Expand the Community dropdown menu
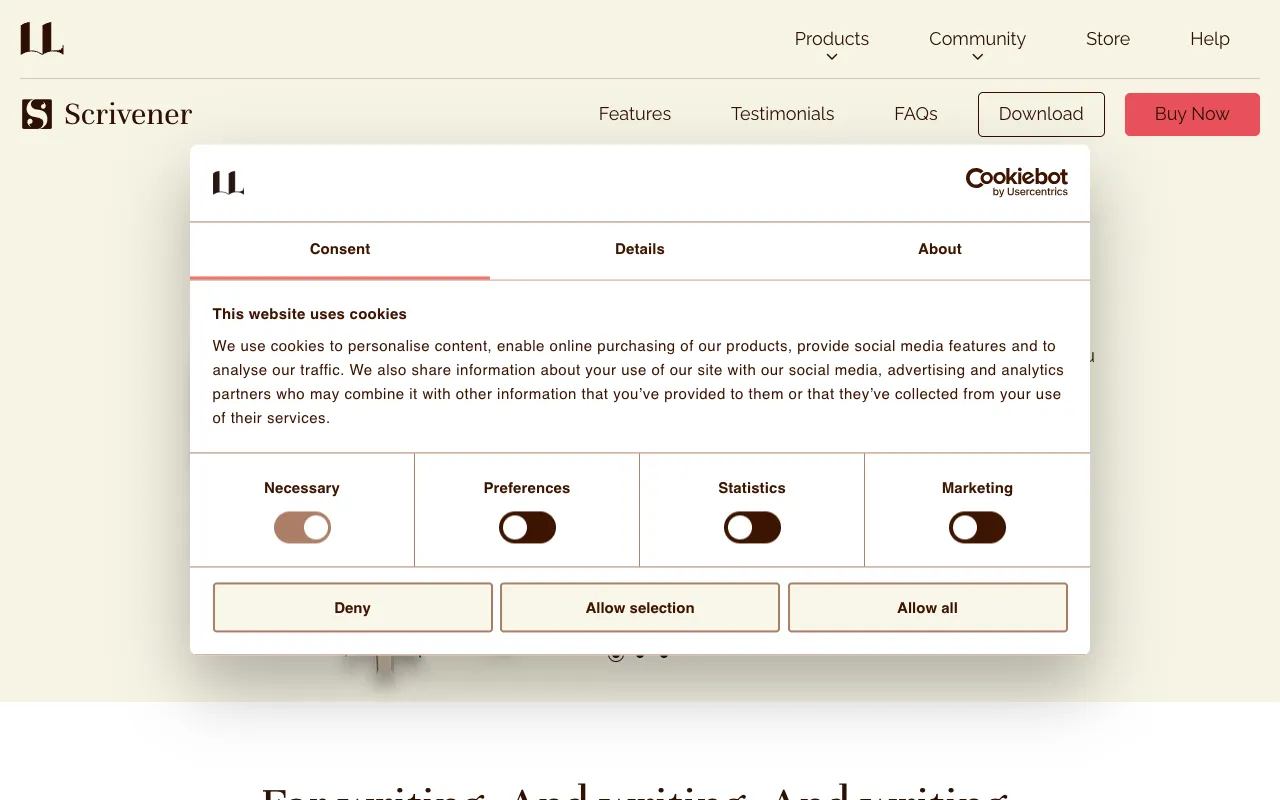Screen dimensions: 1280x800 [977, 39]
